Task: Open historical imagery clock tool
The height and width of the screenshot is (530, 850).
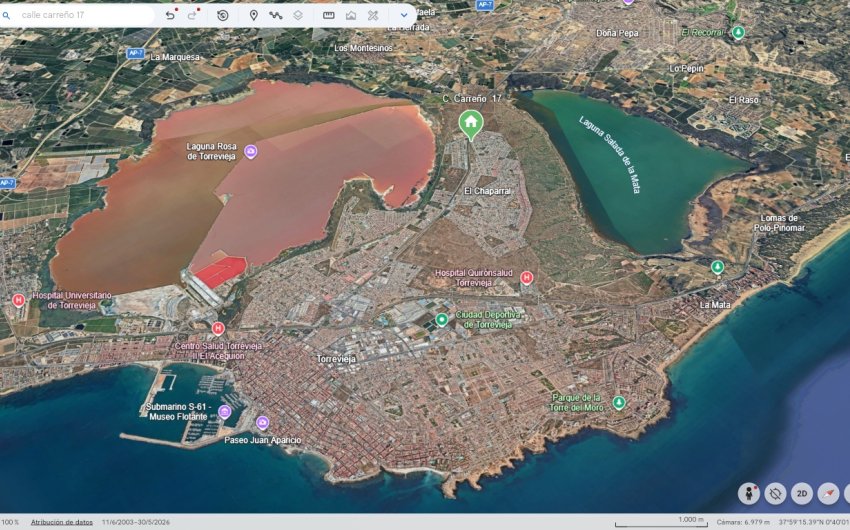Action: (x=222, y=15)
